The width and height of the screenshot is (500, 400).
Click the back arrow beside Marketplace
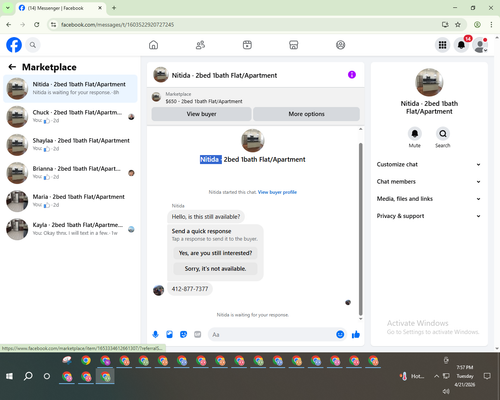coord(12,67)
